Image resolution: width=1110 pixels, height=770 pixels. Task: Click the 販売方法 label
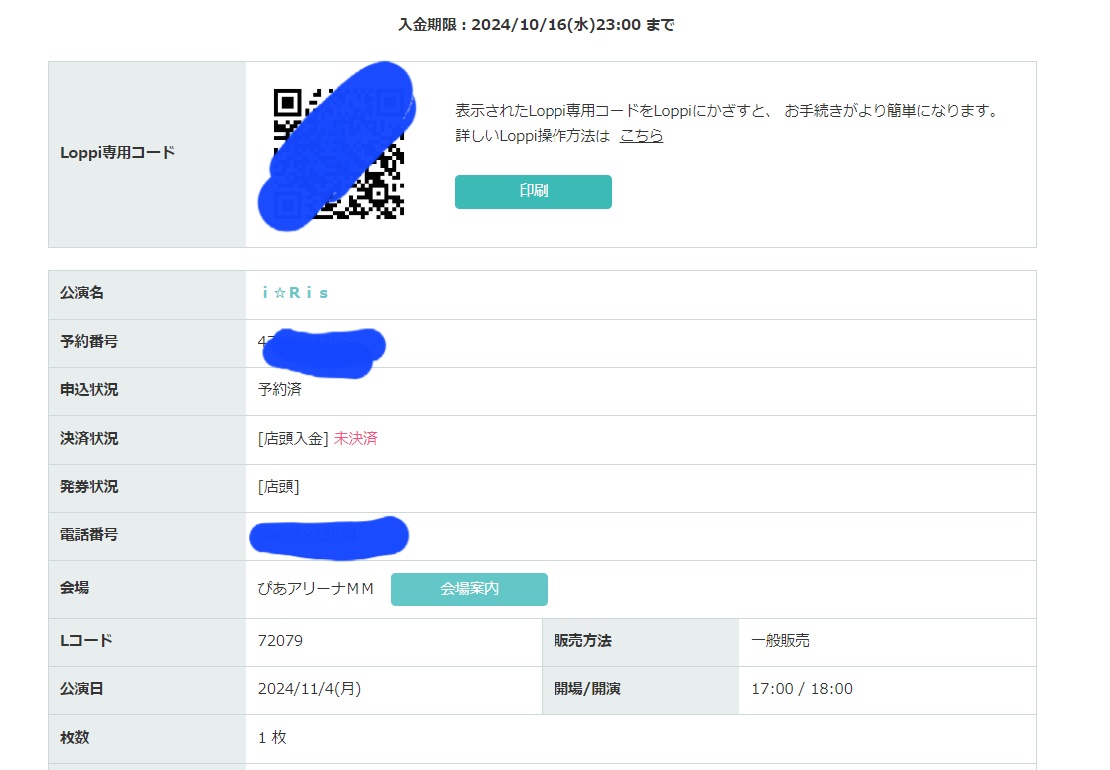(x=583, y=640)
